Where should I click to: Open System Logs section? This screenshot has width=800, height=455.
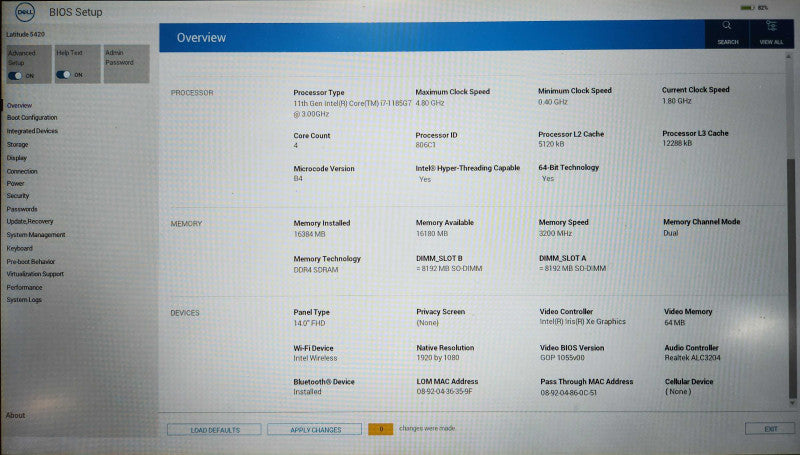(x=24, y=300)
